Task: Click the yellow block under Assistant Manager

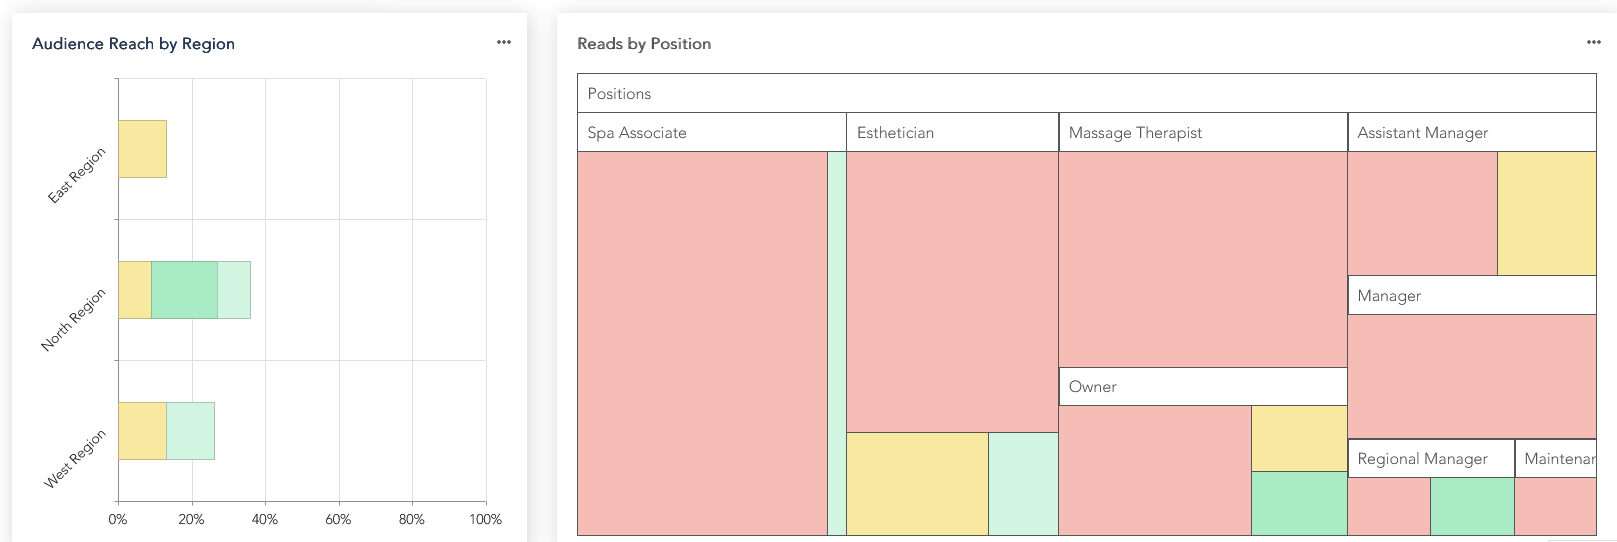Action: click(x=1546, y=213)
